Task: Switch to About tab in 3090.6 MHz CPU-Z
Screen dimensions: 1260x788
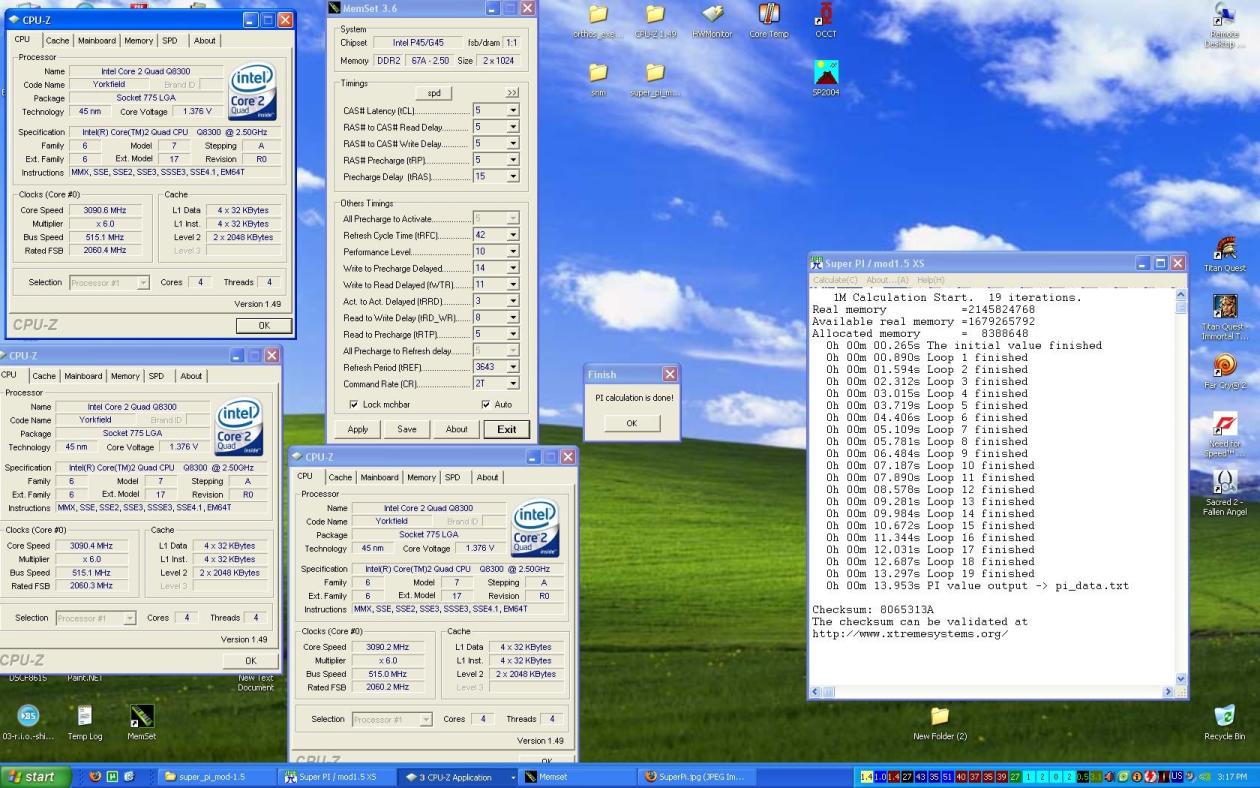Action: click(204, 41)
